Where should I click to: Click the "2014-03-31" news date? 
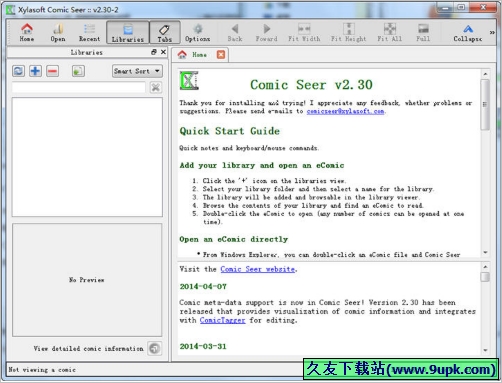point(203,346)
